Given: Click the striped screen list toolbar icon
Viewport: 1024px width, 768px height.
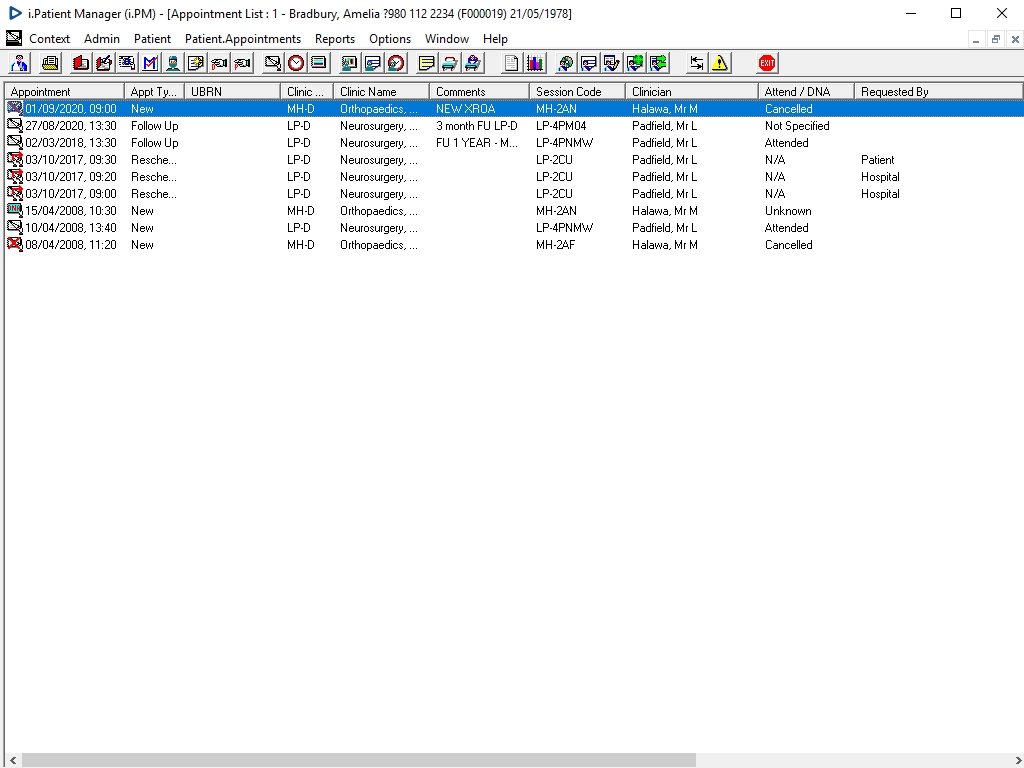Looking at the screenshot, I should [x=319, y=63].
